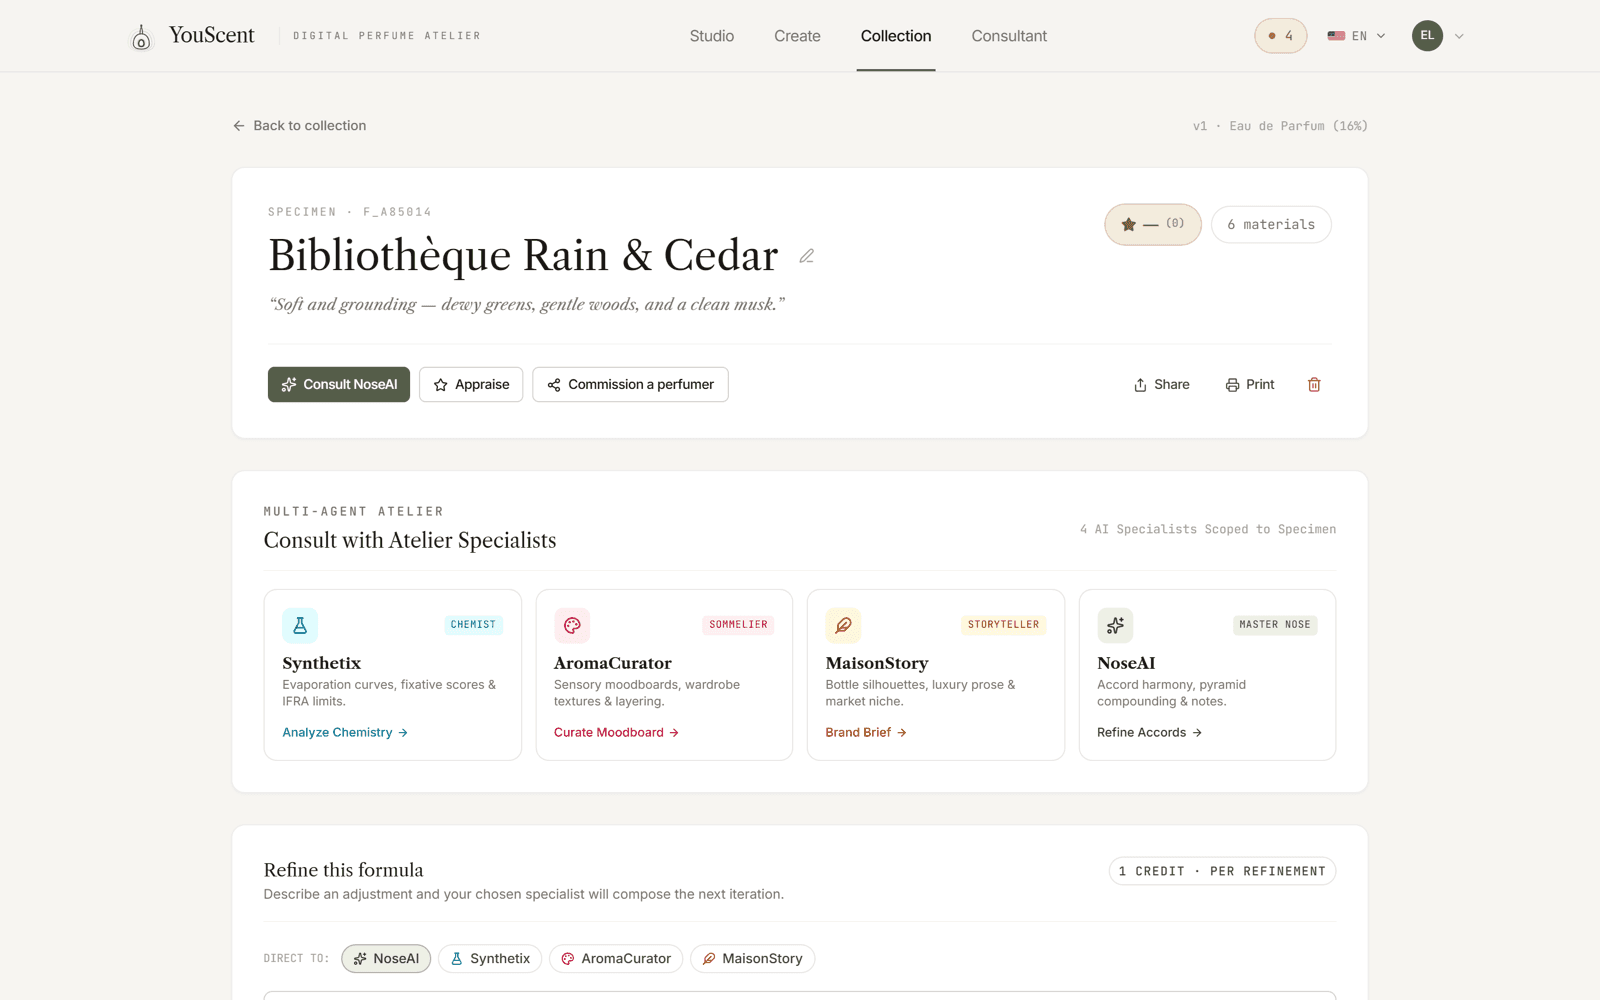1600x1000 pixels.
Task: Click the MaisonStory feather icon in the Storyteller card
Action: (x=843, y=625)
